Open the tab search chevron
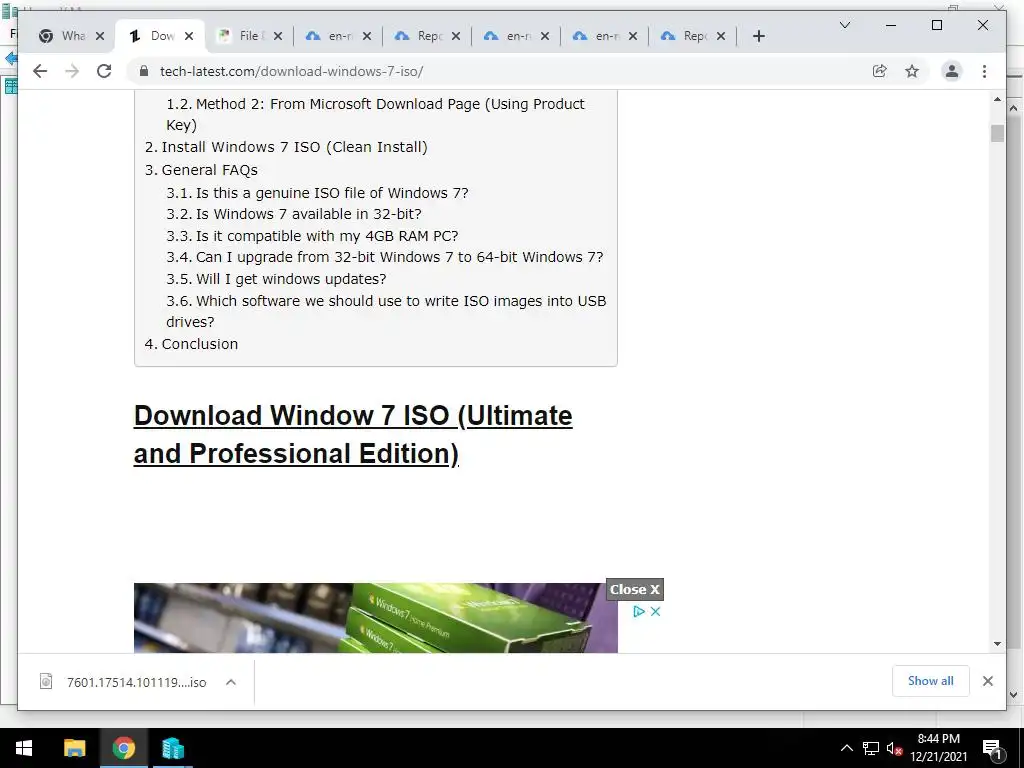 point(844,25)
